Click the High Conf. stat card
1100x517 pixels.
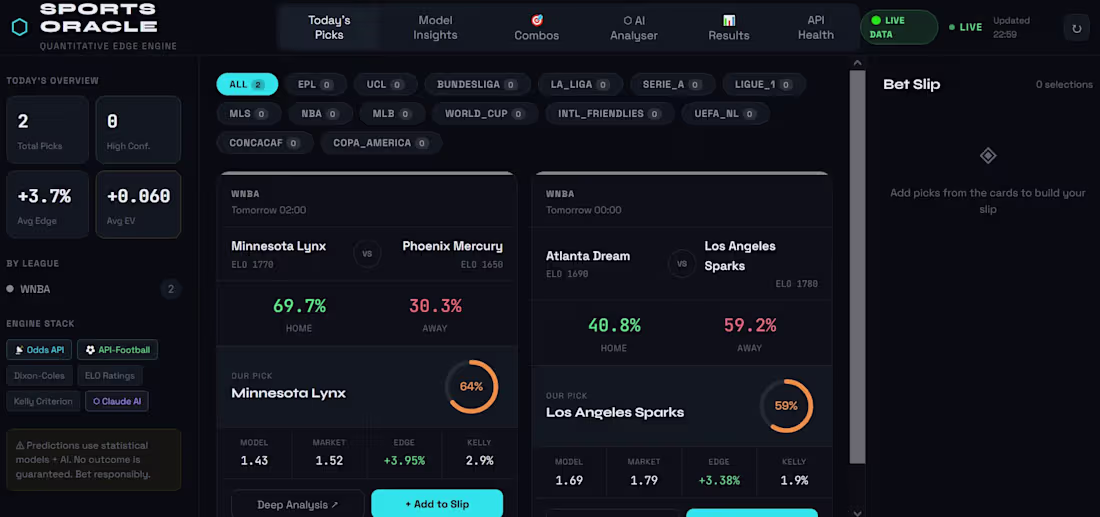coord(138,130)
